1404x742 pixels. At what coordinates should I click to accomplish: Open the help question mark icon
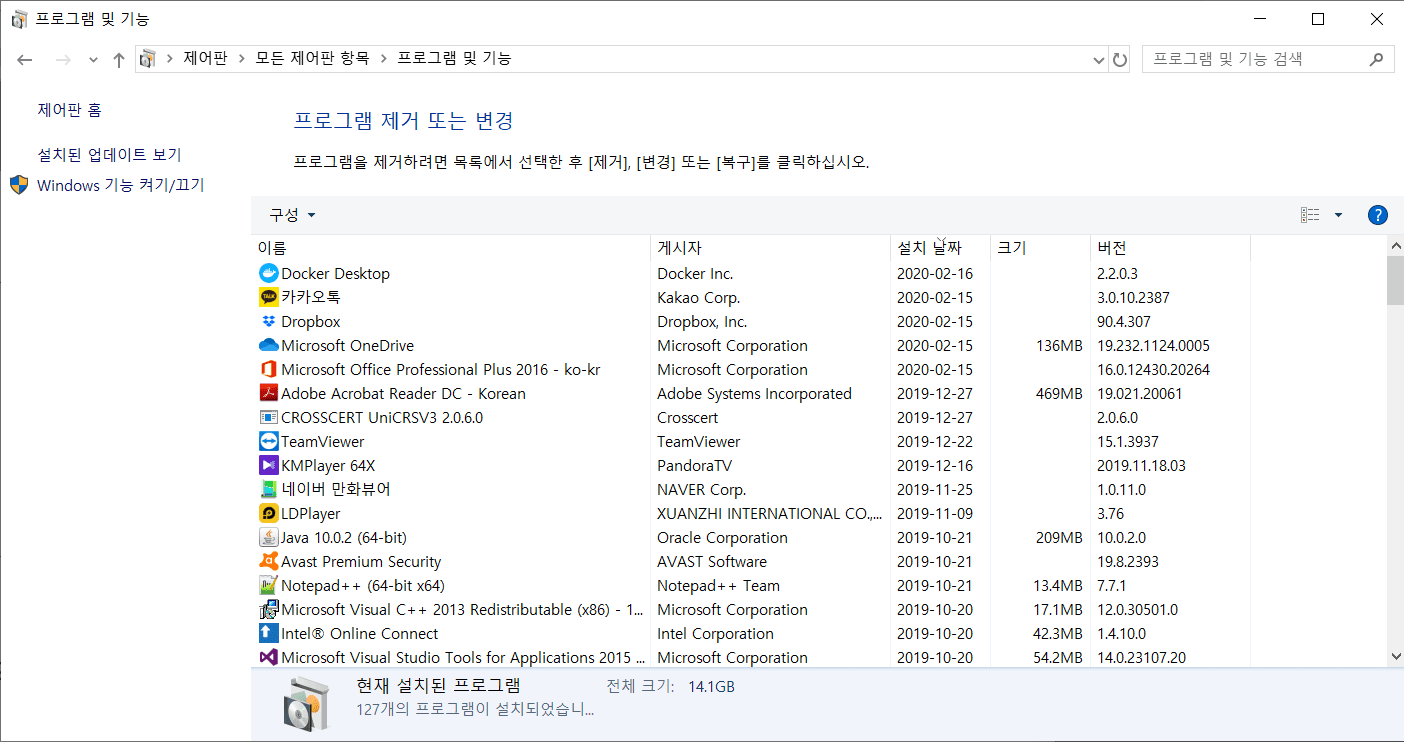coord(1377,215)
